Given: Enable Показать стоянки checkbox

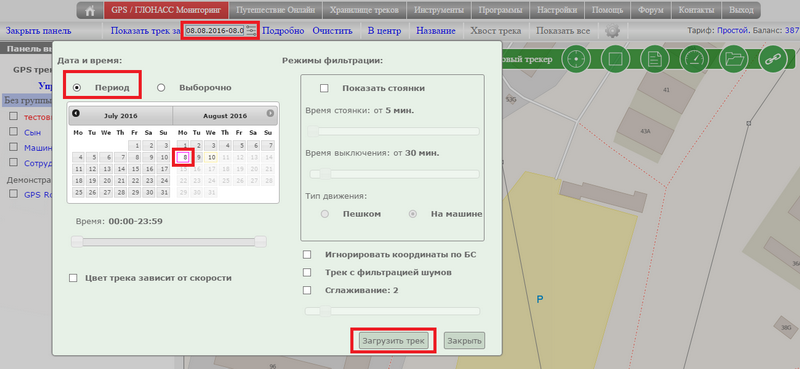Looking at the screenshot, I should 324,88.
